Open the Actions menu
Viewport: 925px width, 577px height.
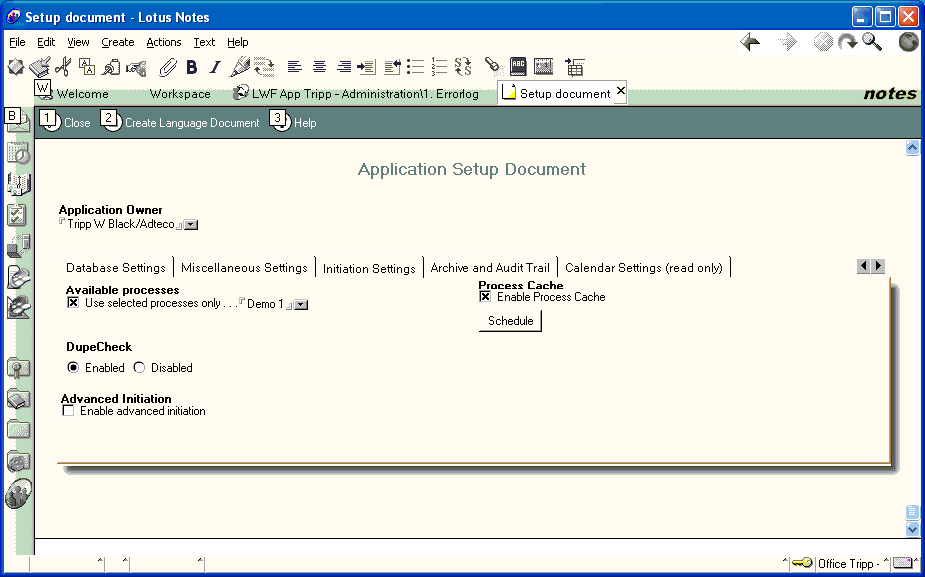coord(163,42)
